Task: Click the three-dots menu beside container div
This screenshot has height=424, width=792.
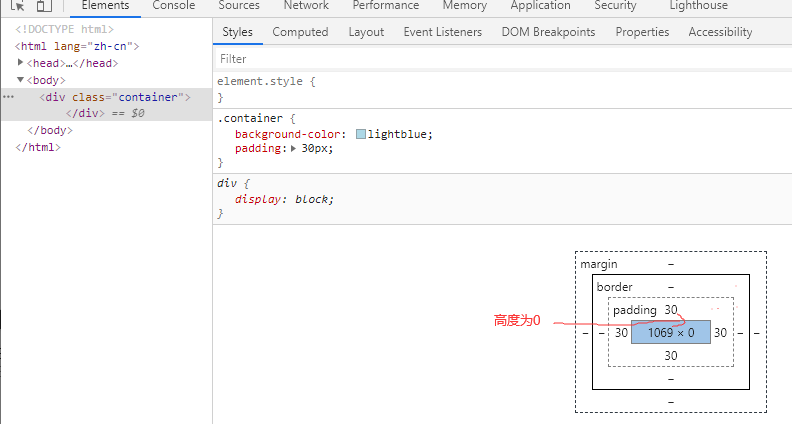Action: [x=8, y=97]
